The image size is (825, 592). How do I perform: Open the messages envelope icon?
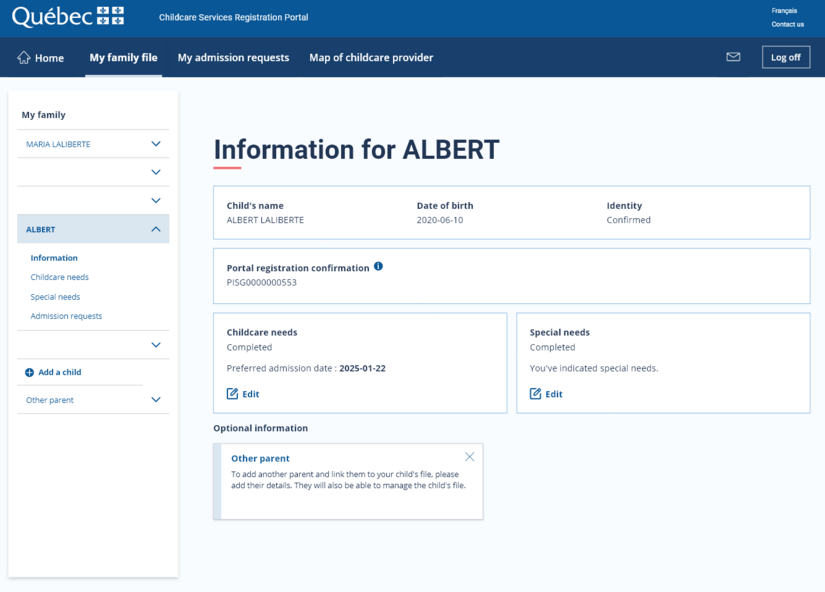pos(733,57)
